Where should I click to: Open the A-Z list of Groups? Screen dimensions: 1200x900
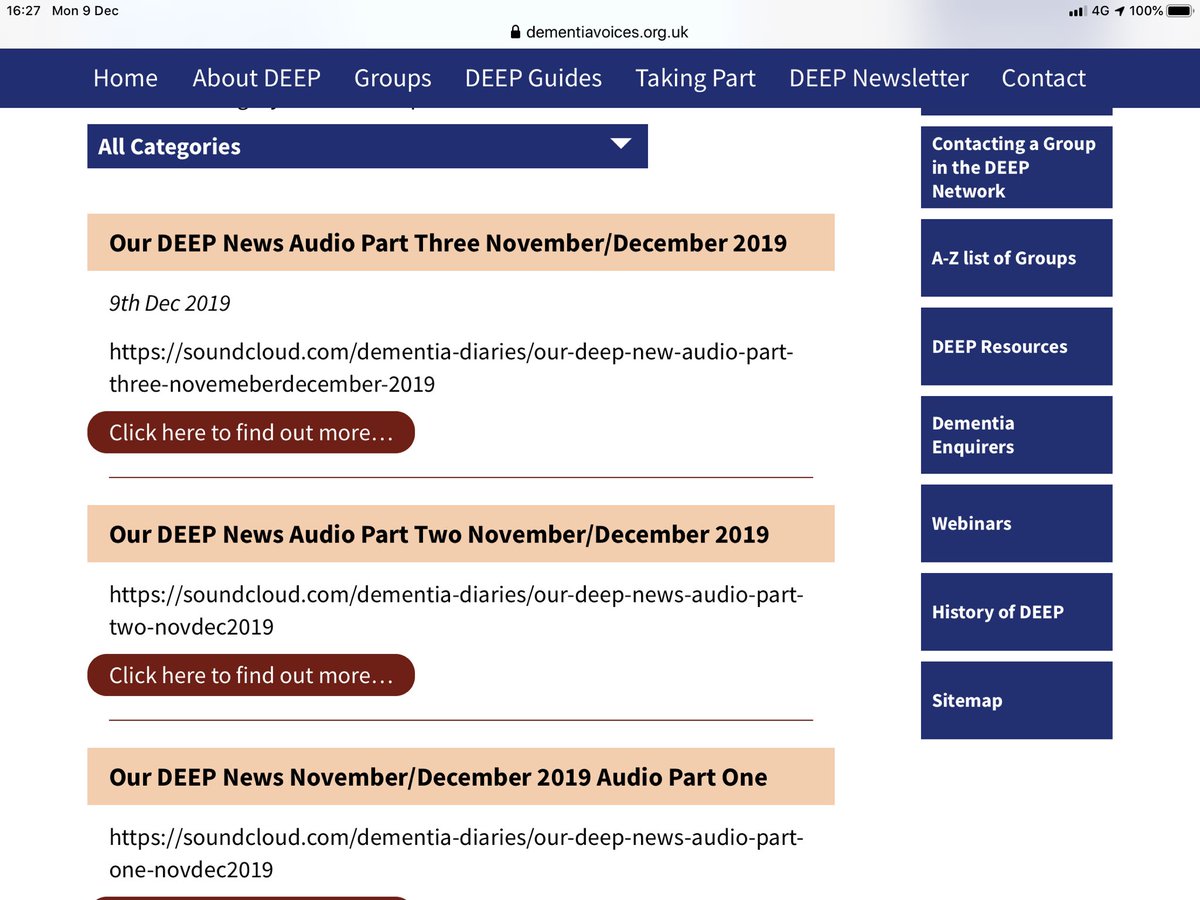point(1016,258)
